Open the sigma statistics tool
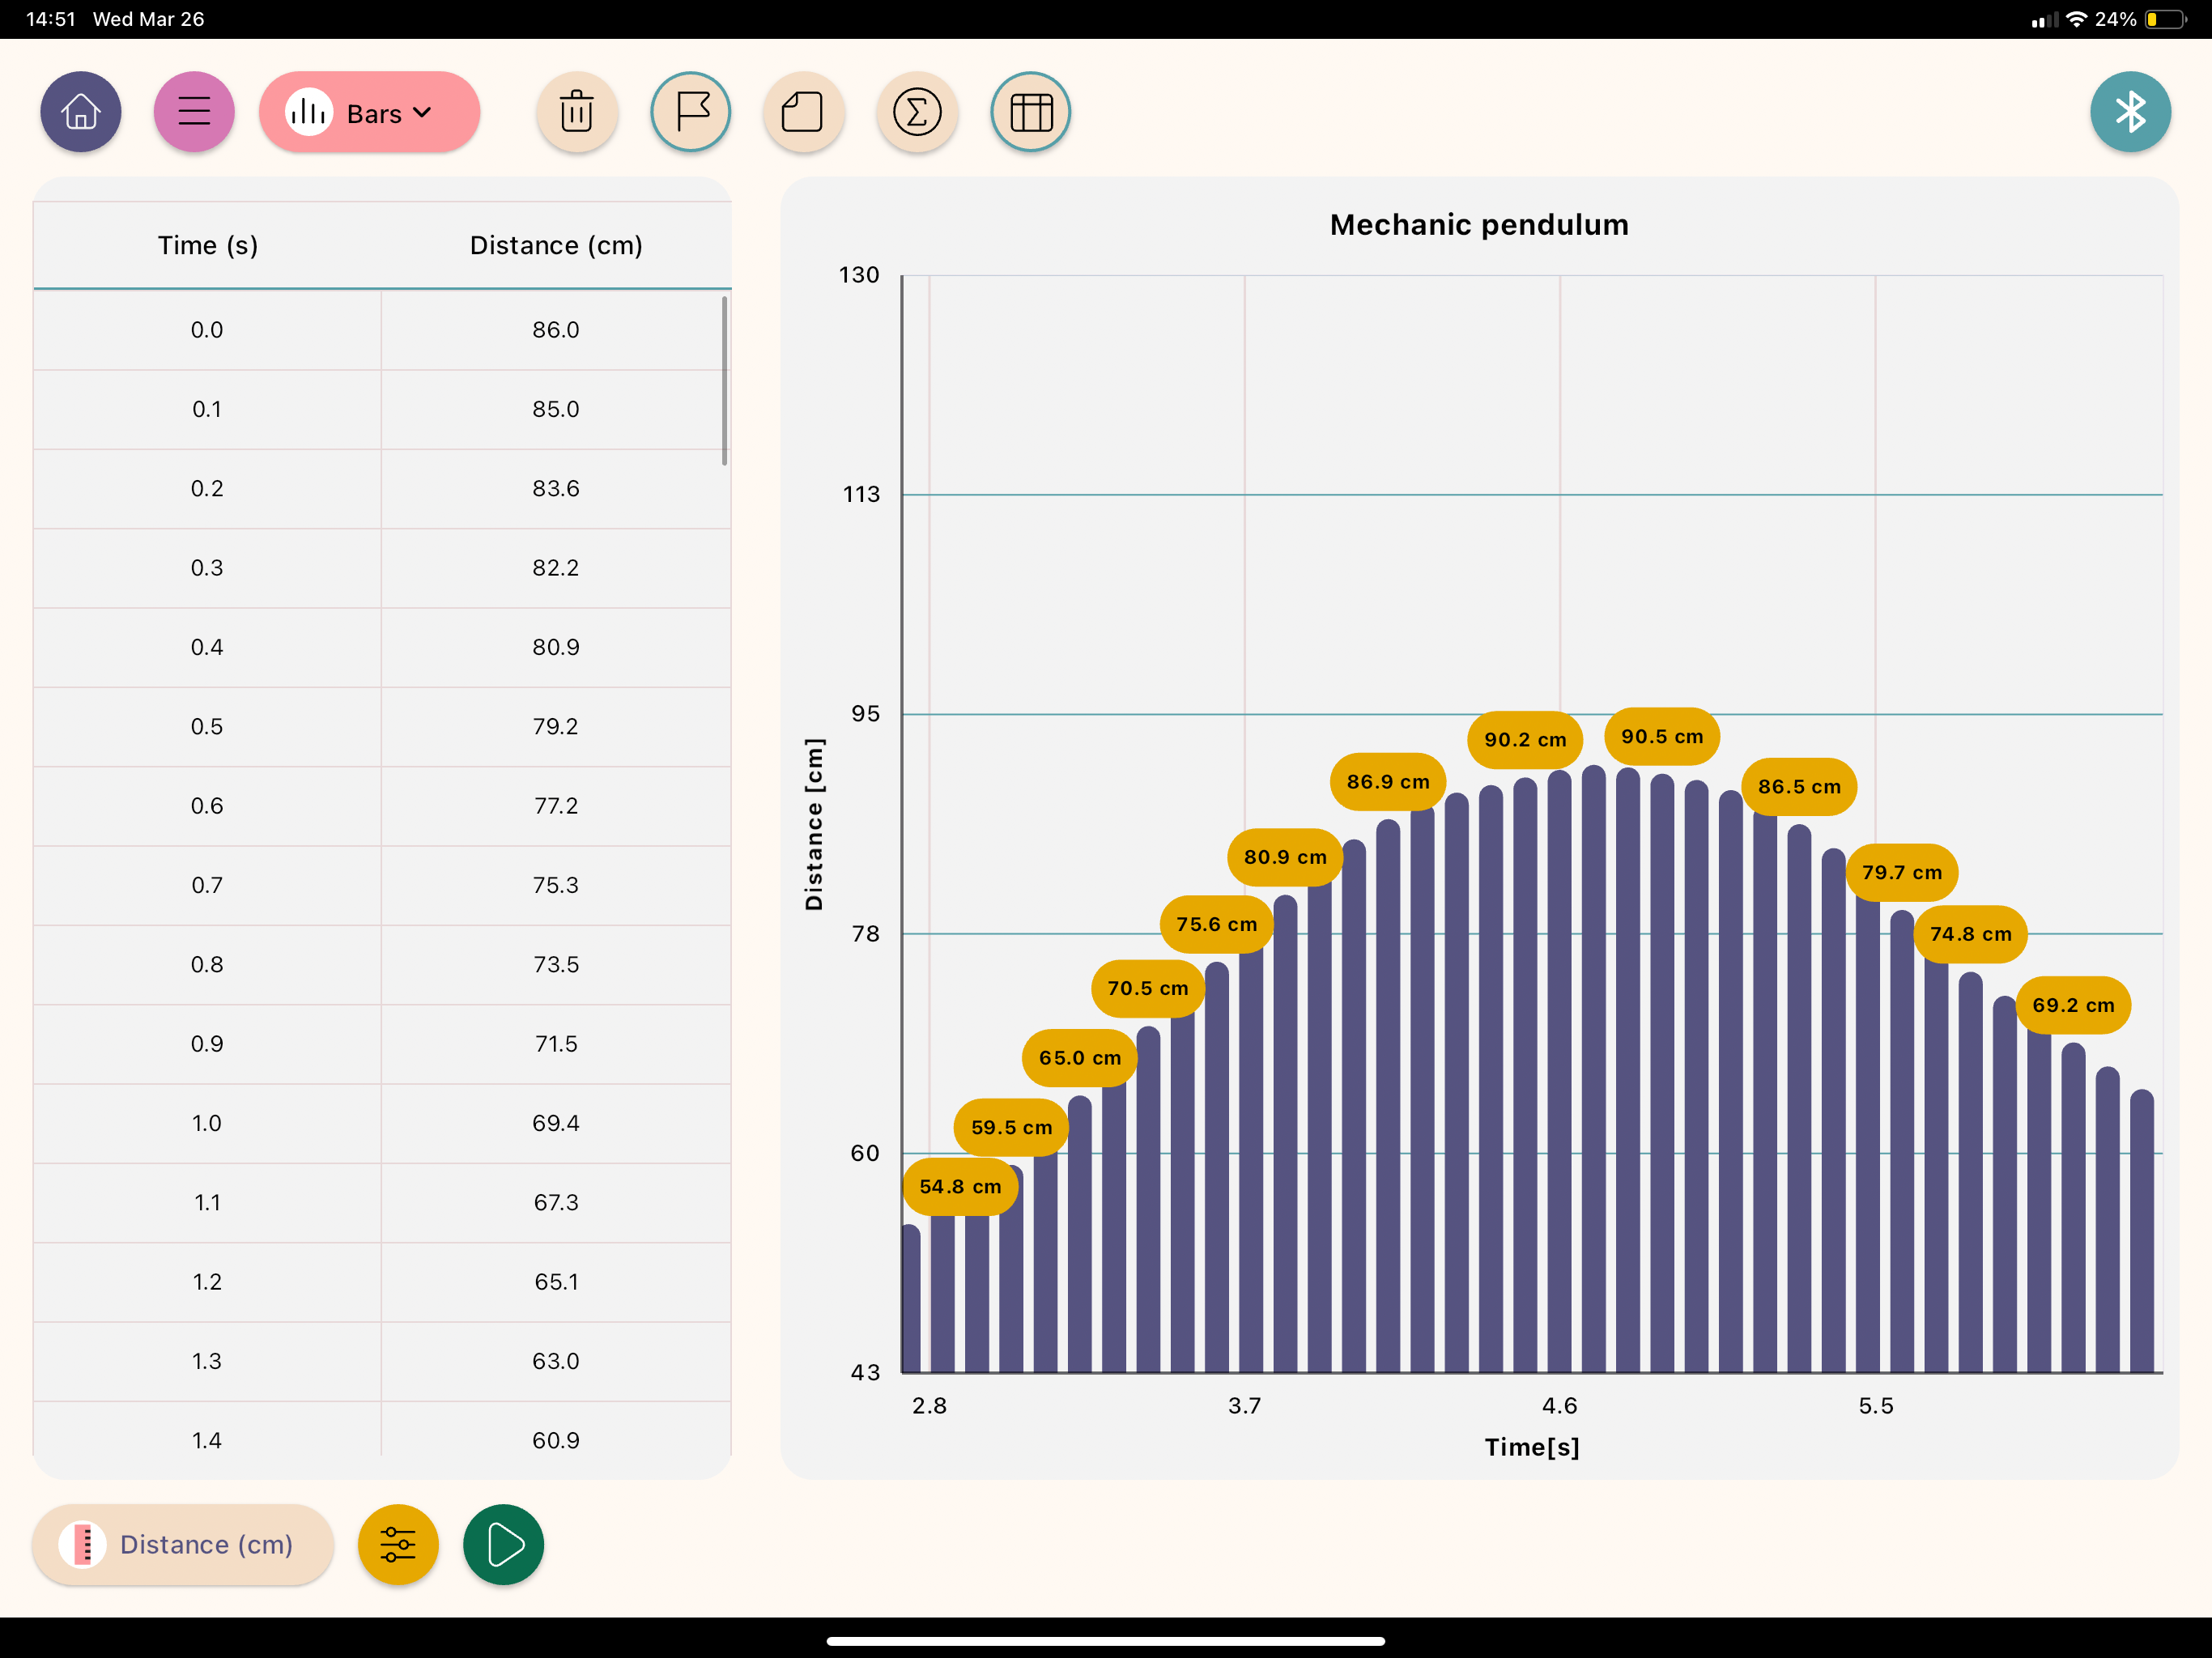Viewport: 2212px width, 1658px height. pos(917,112)
